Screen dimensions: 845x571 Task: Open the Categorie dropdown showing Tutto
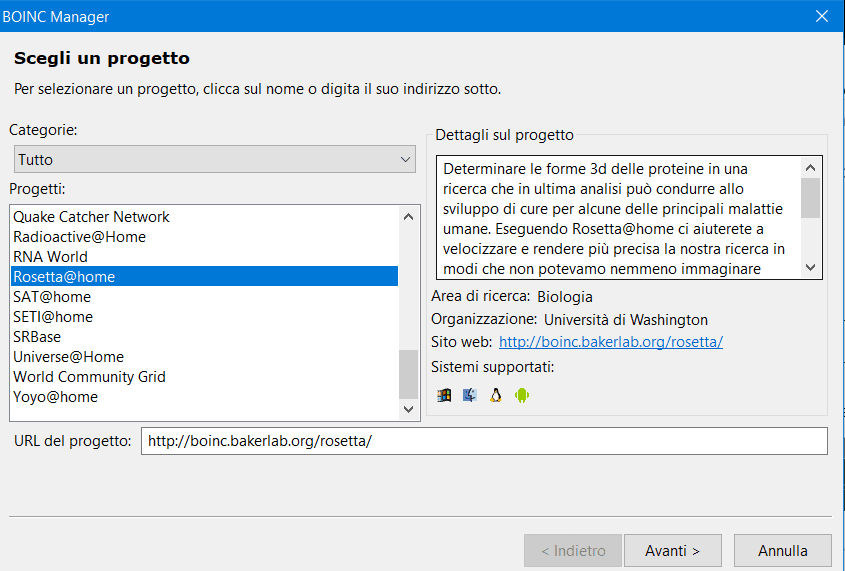(x=214, y=159)
